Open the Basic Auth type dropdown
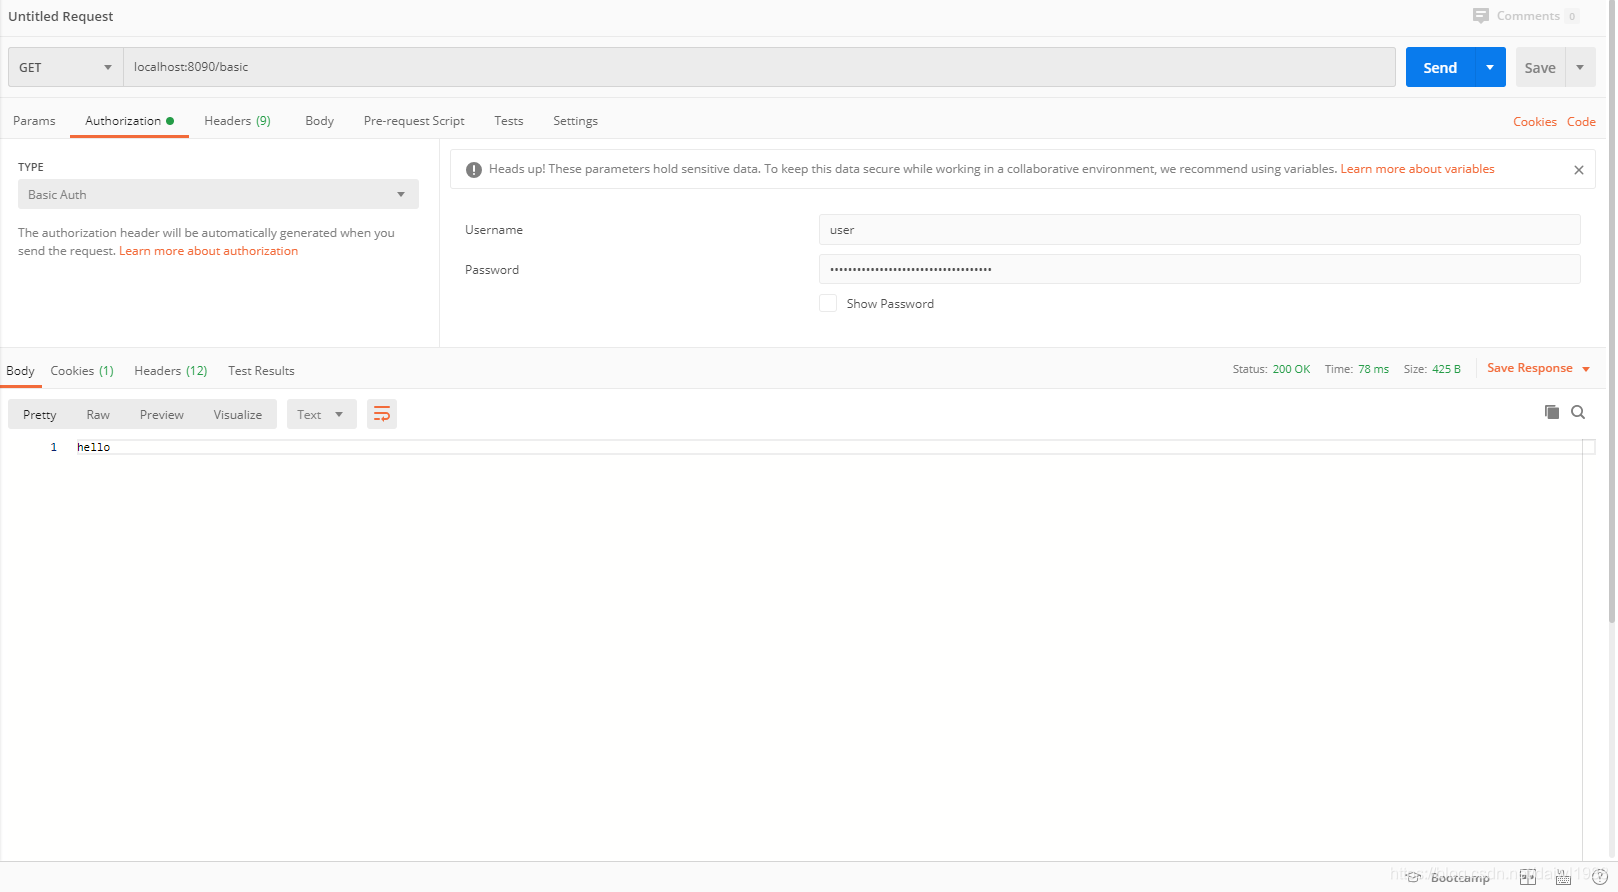 (x=218, y=194)
